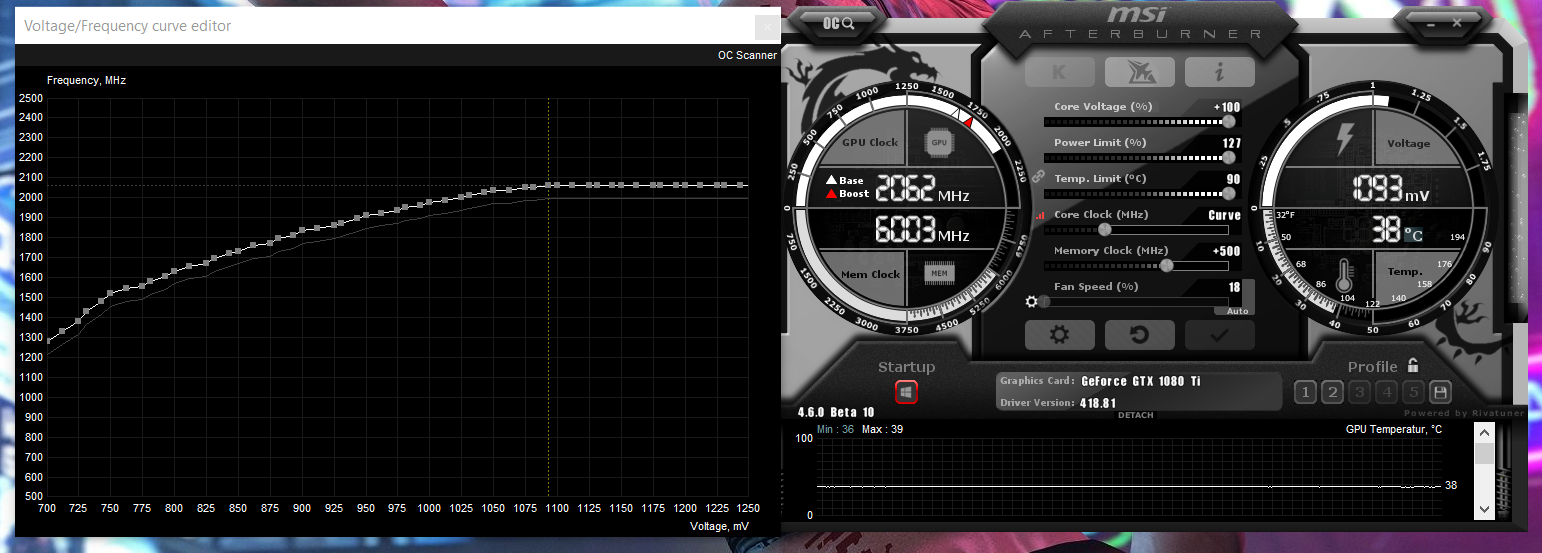Click the 38 °C temperature readout
1542x553 pixels.
(1396, 231)
